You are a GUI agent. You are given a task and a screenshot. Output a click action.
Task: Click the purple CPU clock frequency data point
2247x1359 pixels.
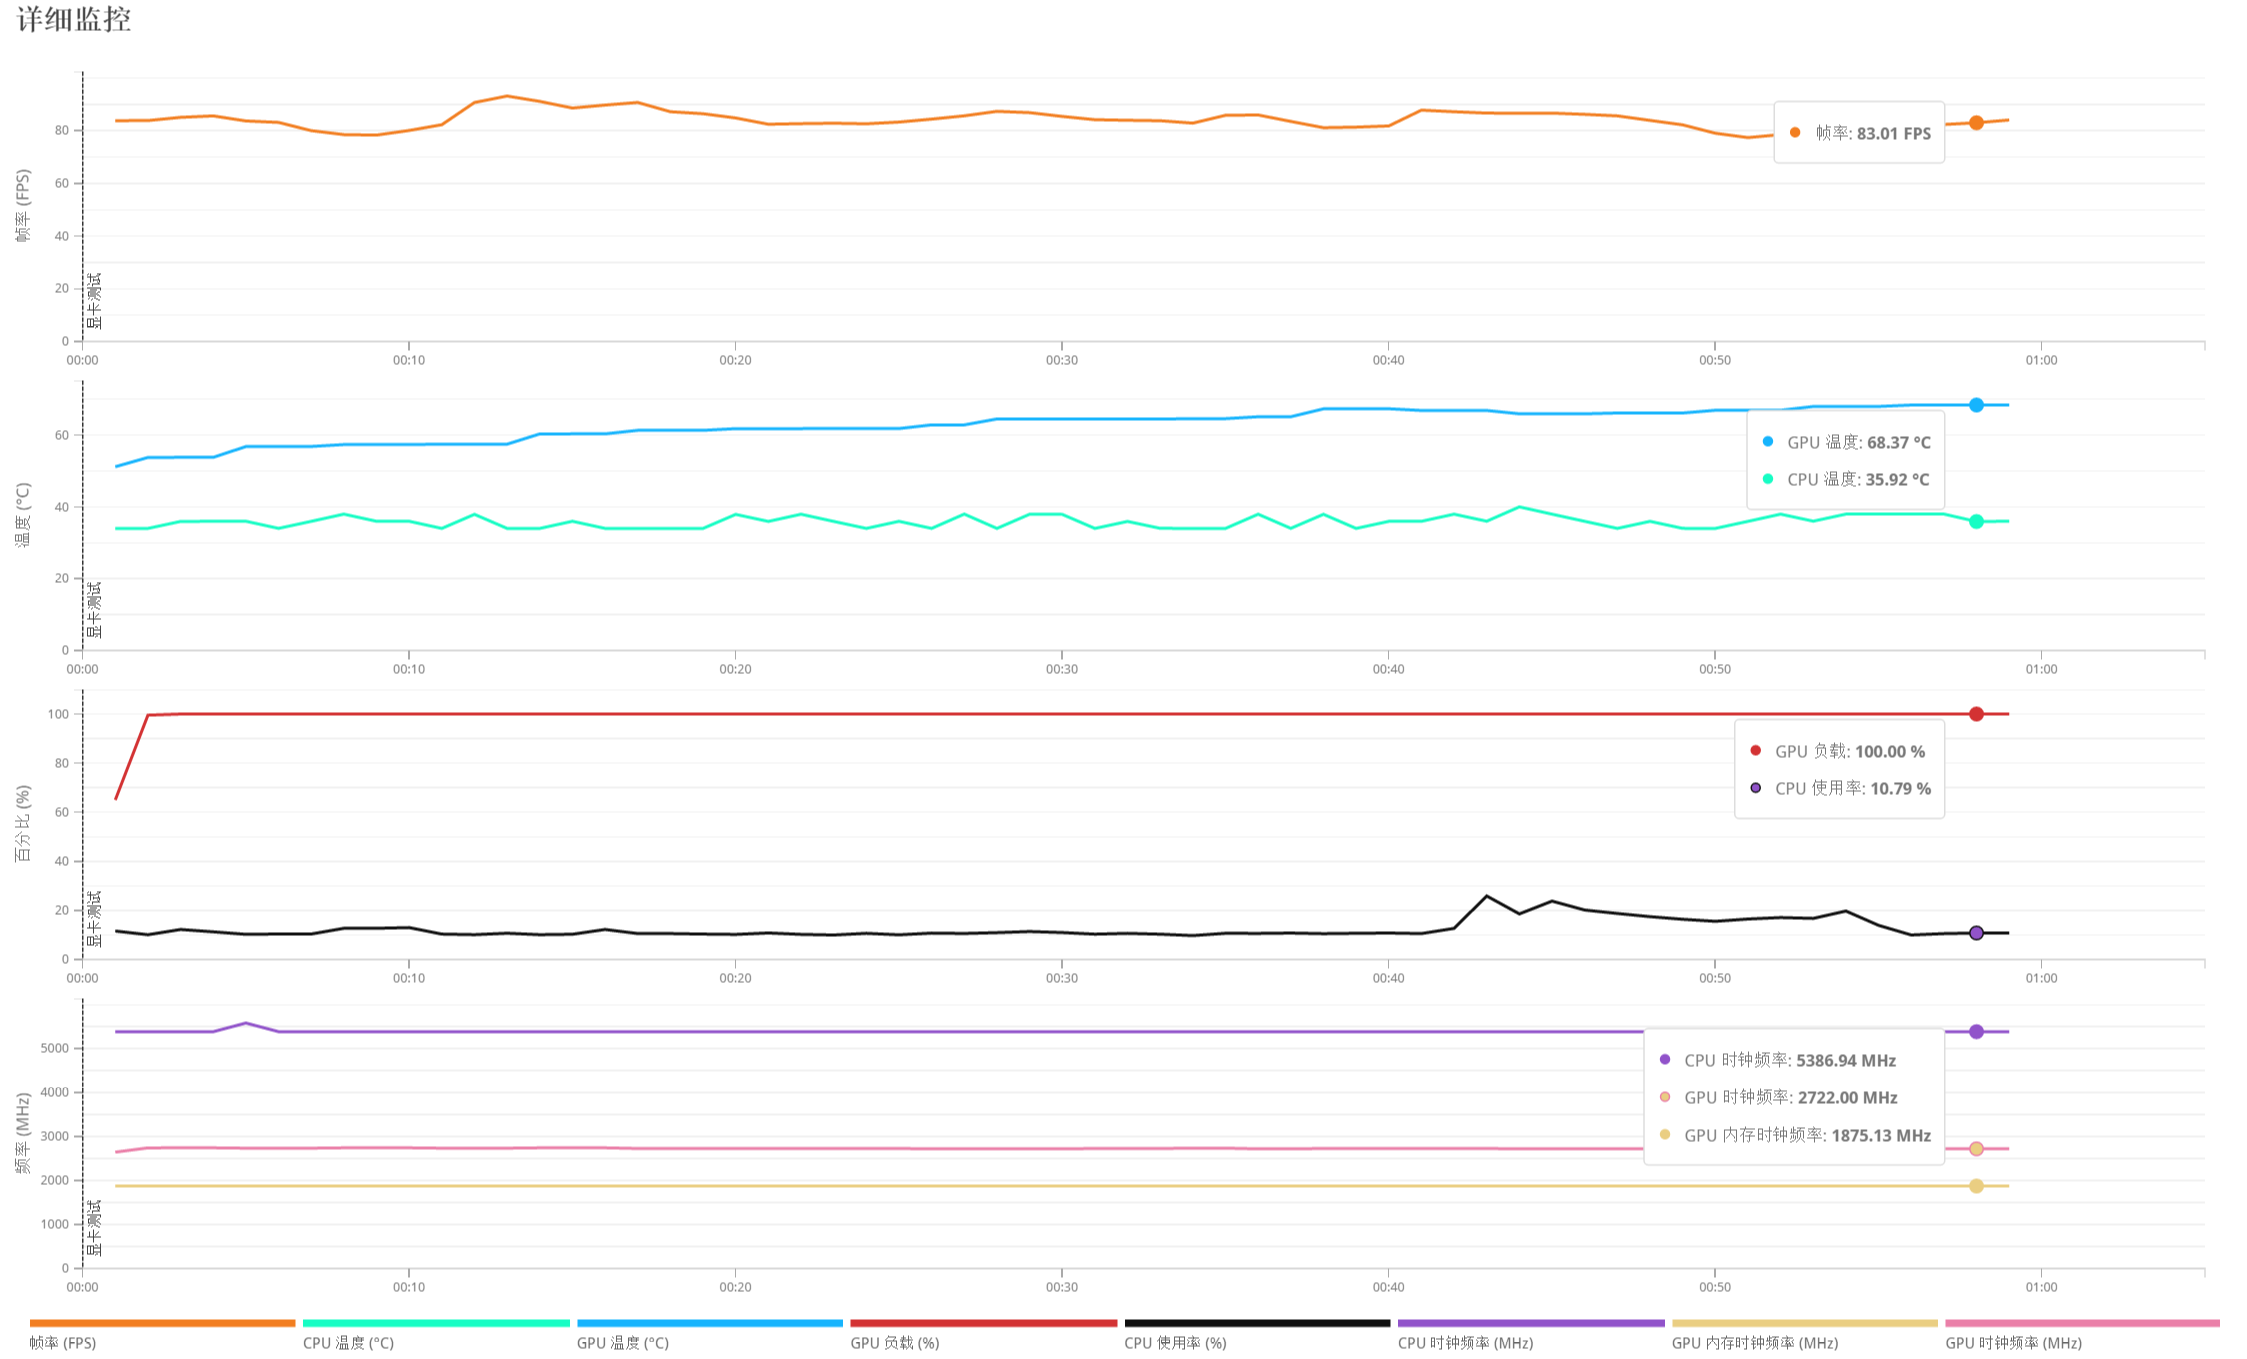click(x=1976, y=1032)
